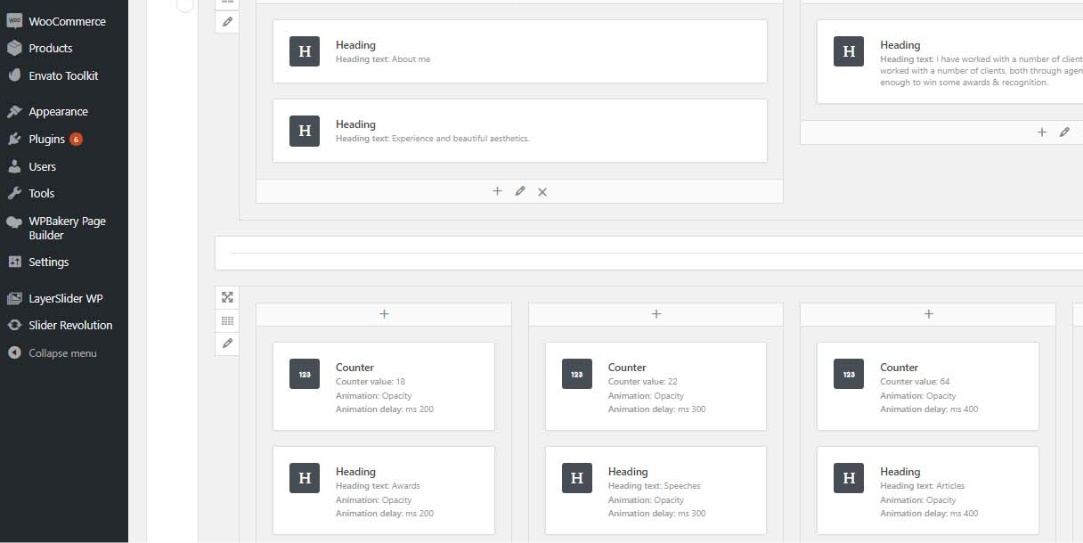
Task: Click the Collapse menu arrow icon
Action: 15,353
